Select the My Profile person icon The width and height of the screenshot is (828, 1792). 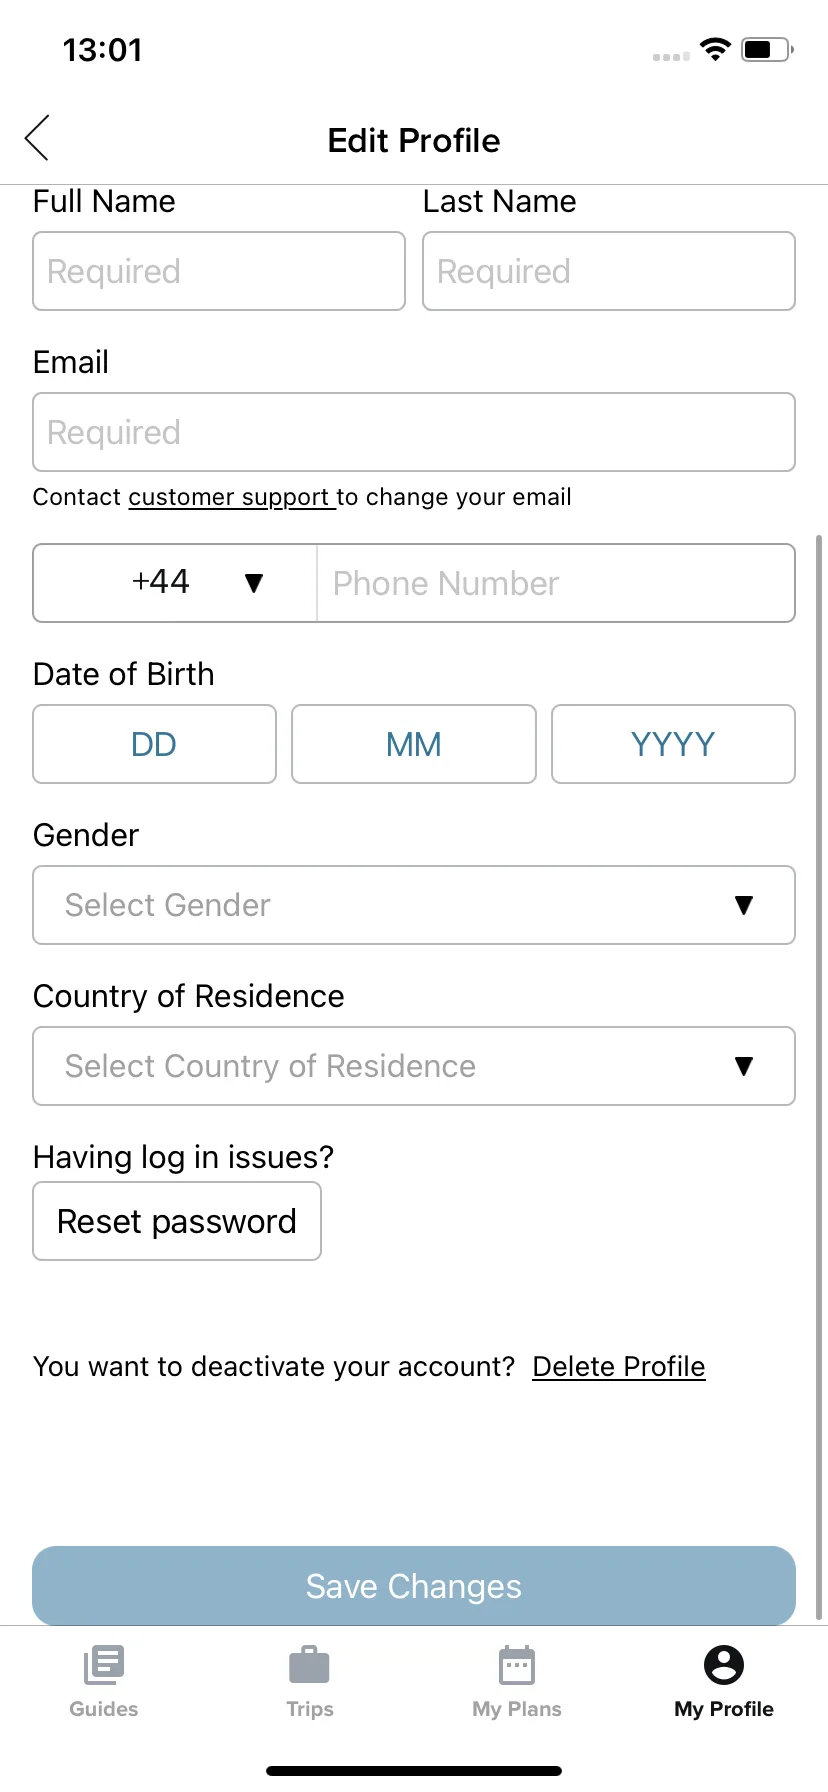(x=724, y=1665)
